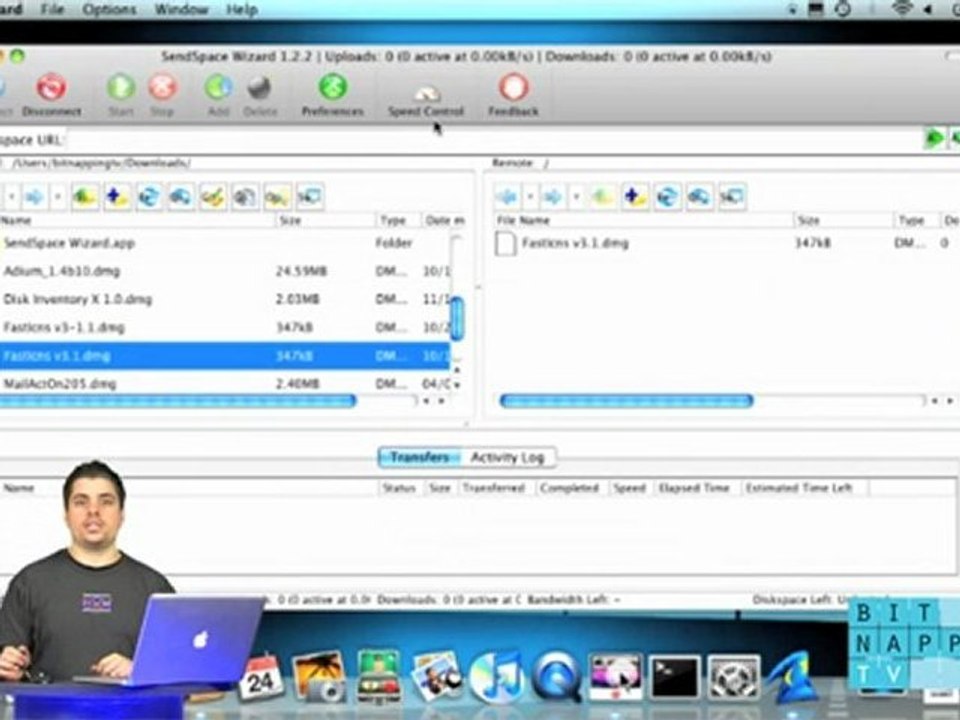This screenshot has height=720, width=960.
Task: Open Remote back history dropdown arrow
Action: point(530,197)
